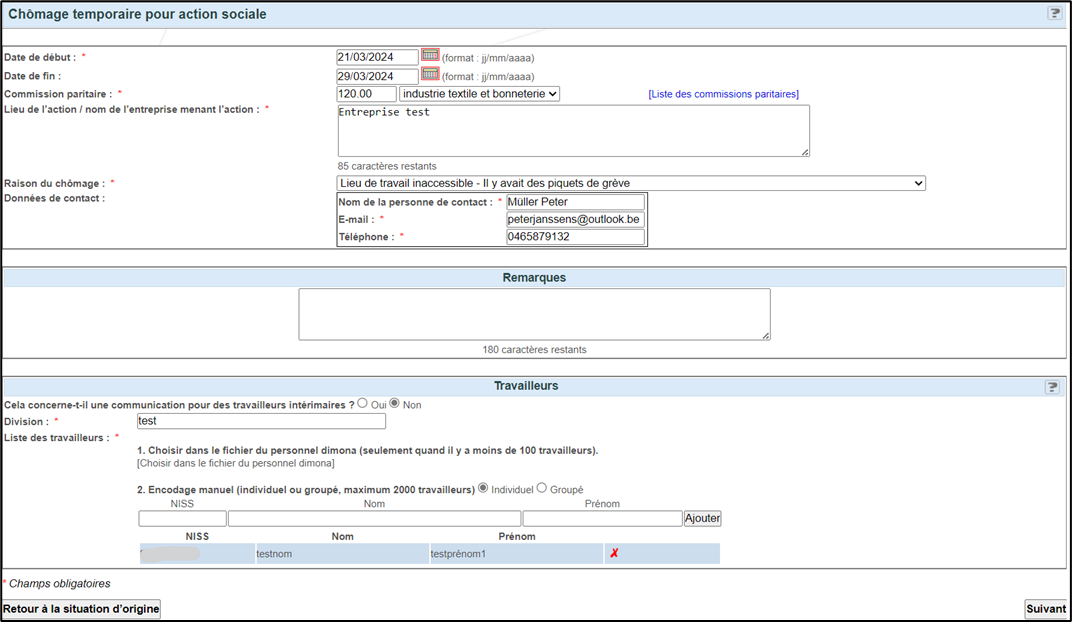The height and width of the screenshot is (622, 1072).
Task: Open the help icon in the Travailleurs header
Action: (1052, 387)
